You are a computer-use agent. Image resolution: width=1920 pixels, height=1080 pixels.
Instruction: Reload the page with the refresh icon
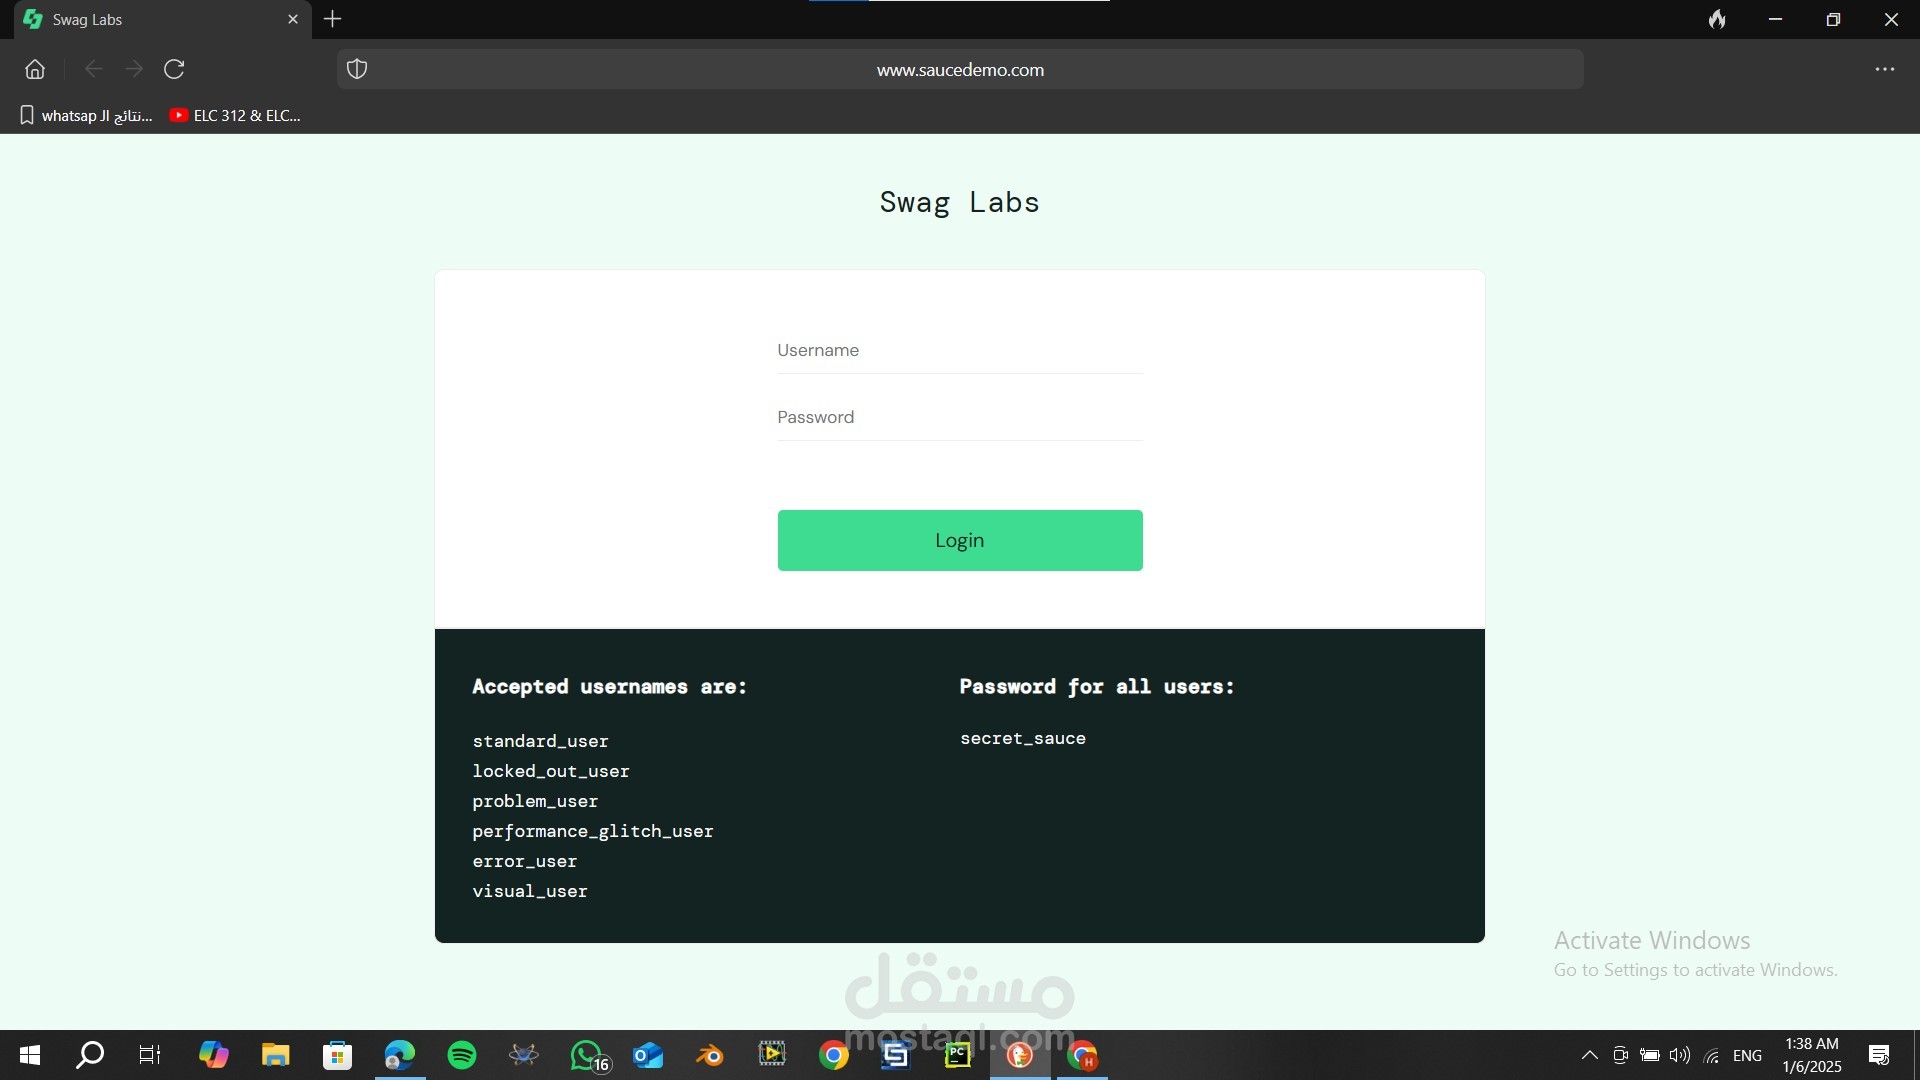(x=174, y=69)
